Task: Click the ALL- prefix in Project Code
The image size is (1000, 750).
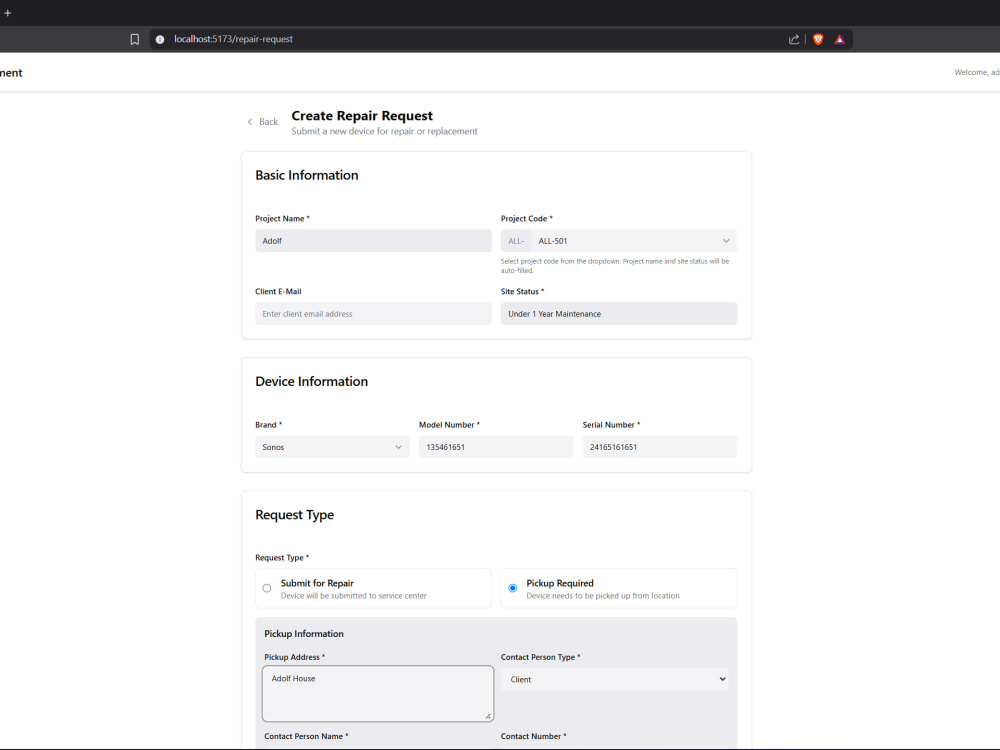Action: [516, 240]
